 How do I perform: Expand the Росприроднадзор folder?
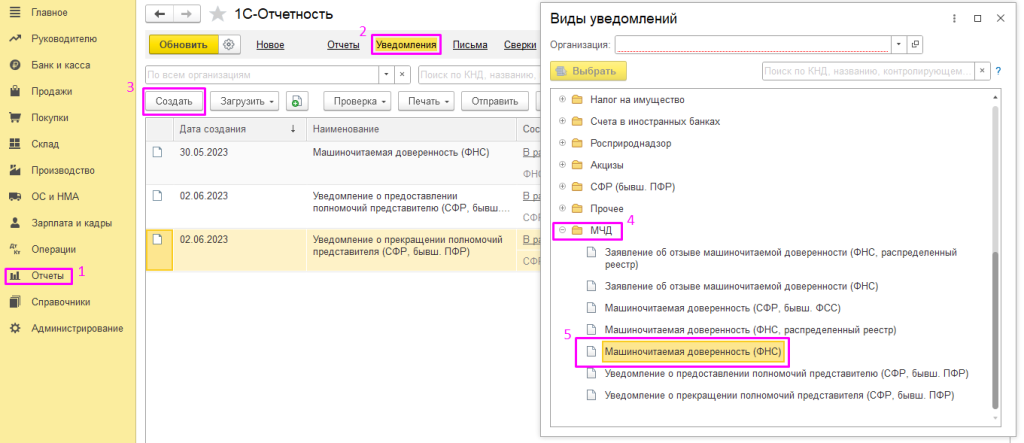click(562, 143)
